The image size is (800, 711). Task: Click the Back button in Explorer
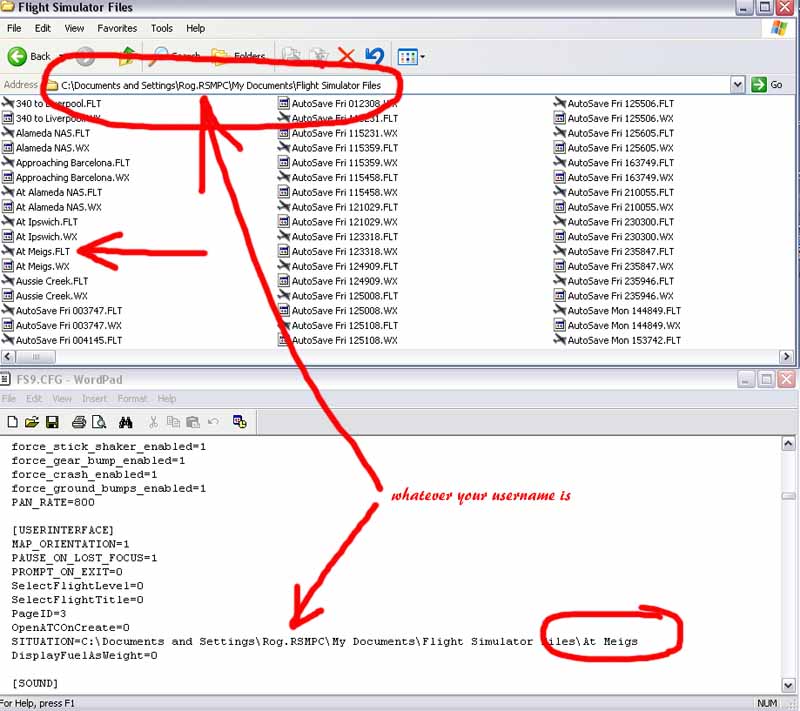(x=30, y=56)
